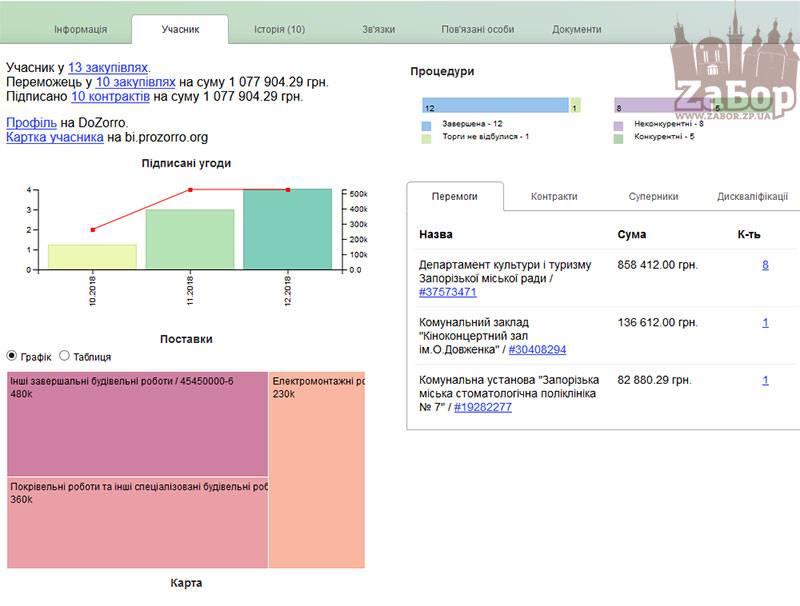Click win count 8 for Департамент культури

[x=765, y=265]
